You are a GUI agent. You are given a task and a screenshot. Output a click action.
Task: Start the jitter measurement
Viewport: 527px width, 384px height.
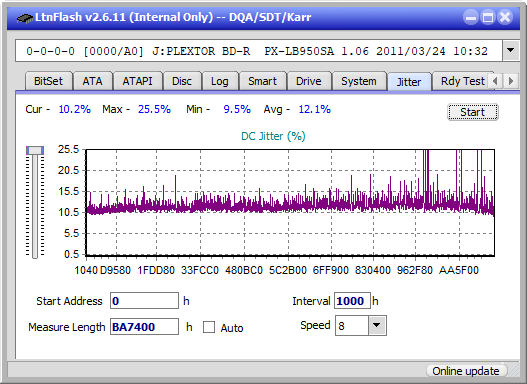[473, 112]
